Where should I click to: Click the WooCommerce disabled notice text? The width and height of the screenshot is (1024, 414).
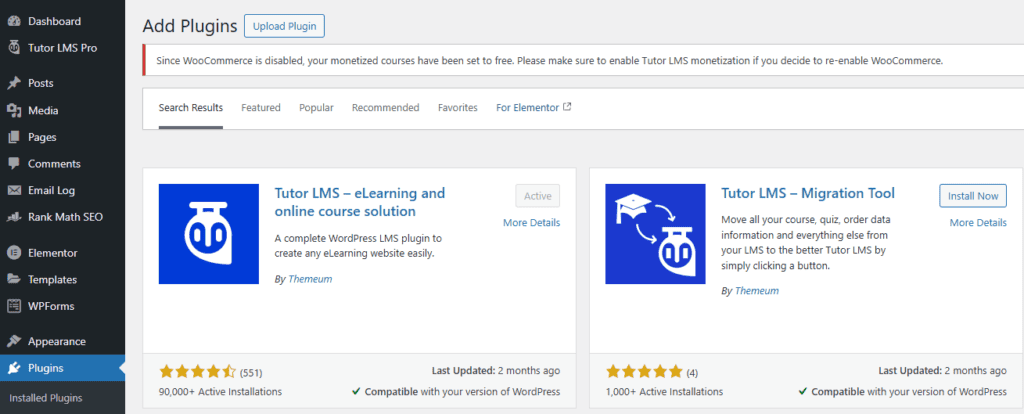[550, 61]
